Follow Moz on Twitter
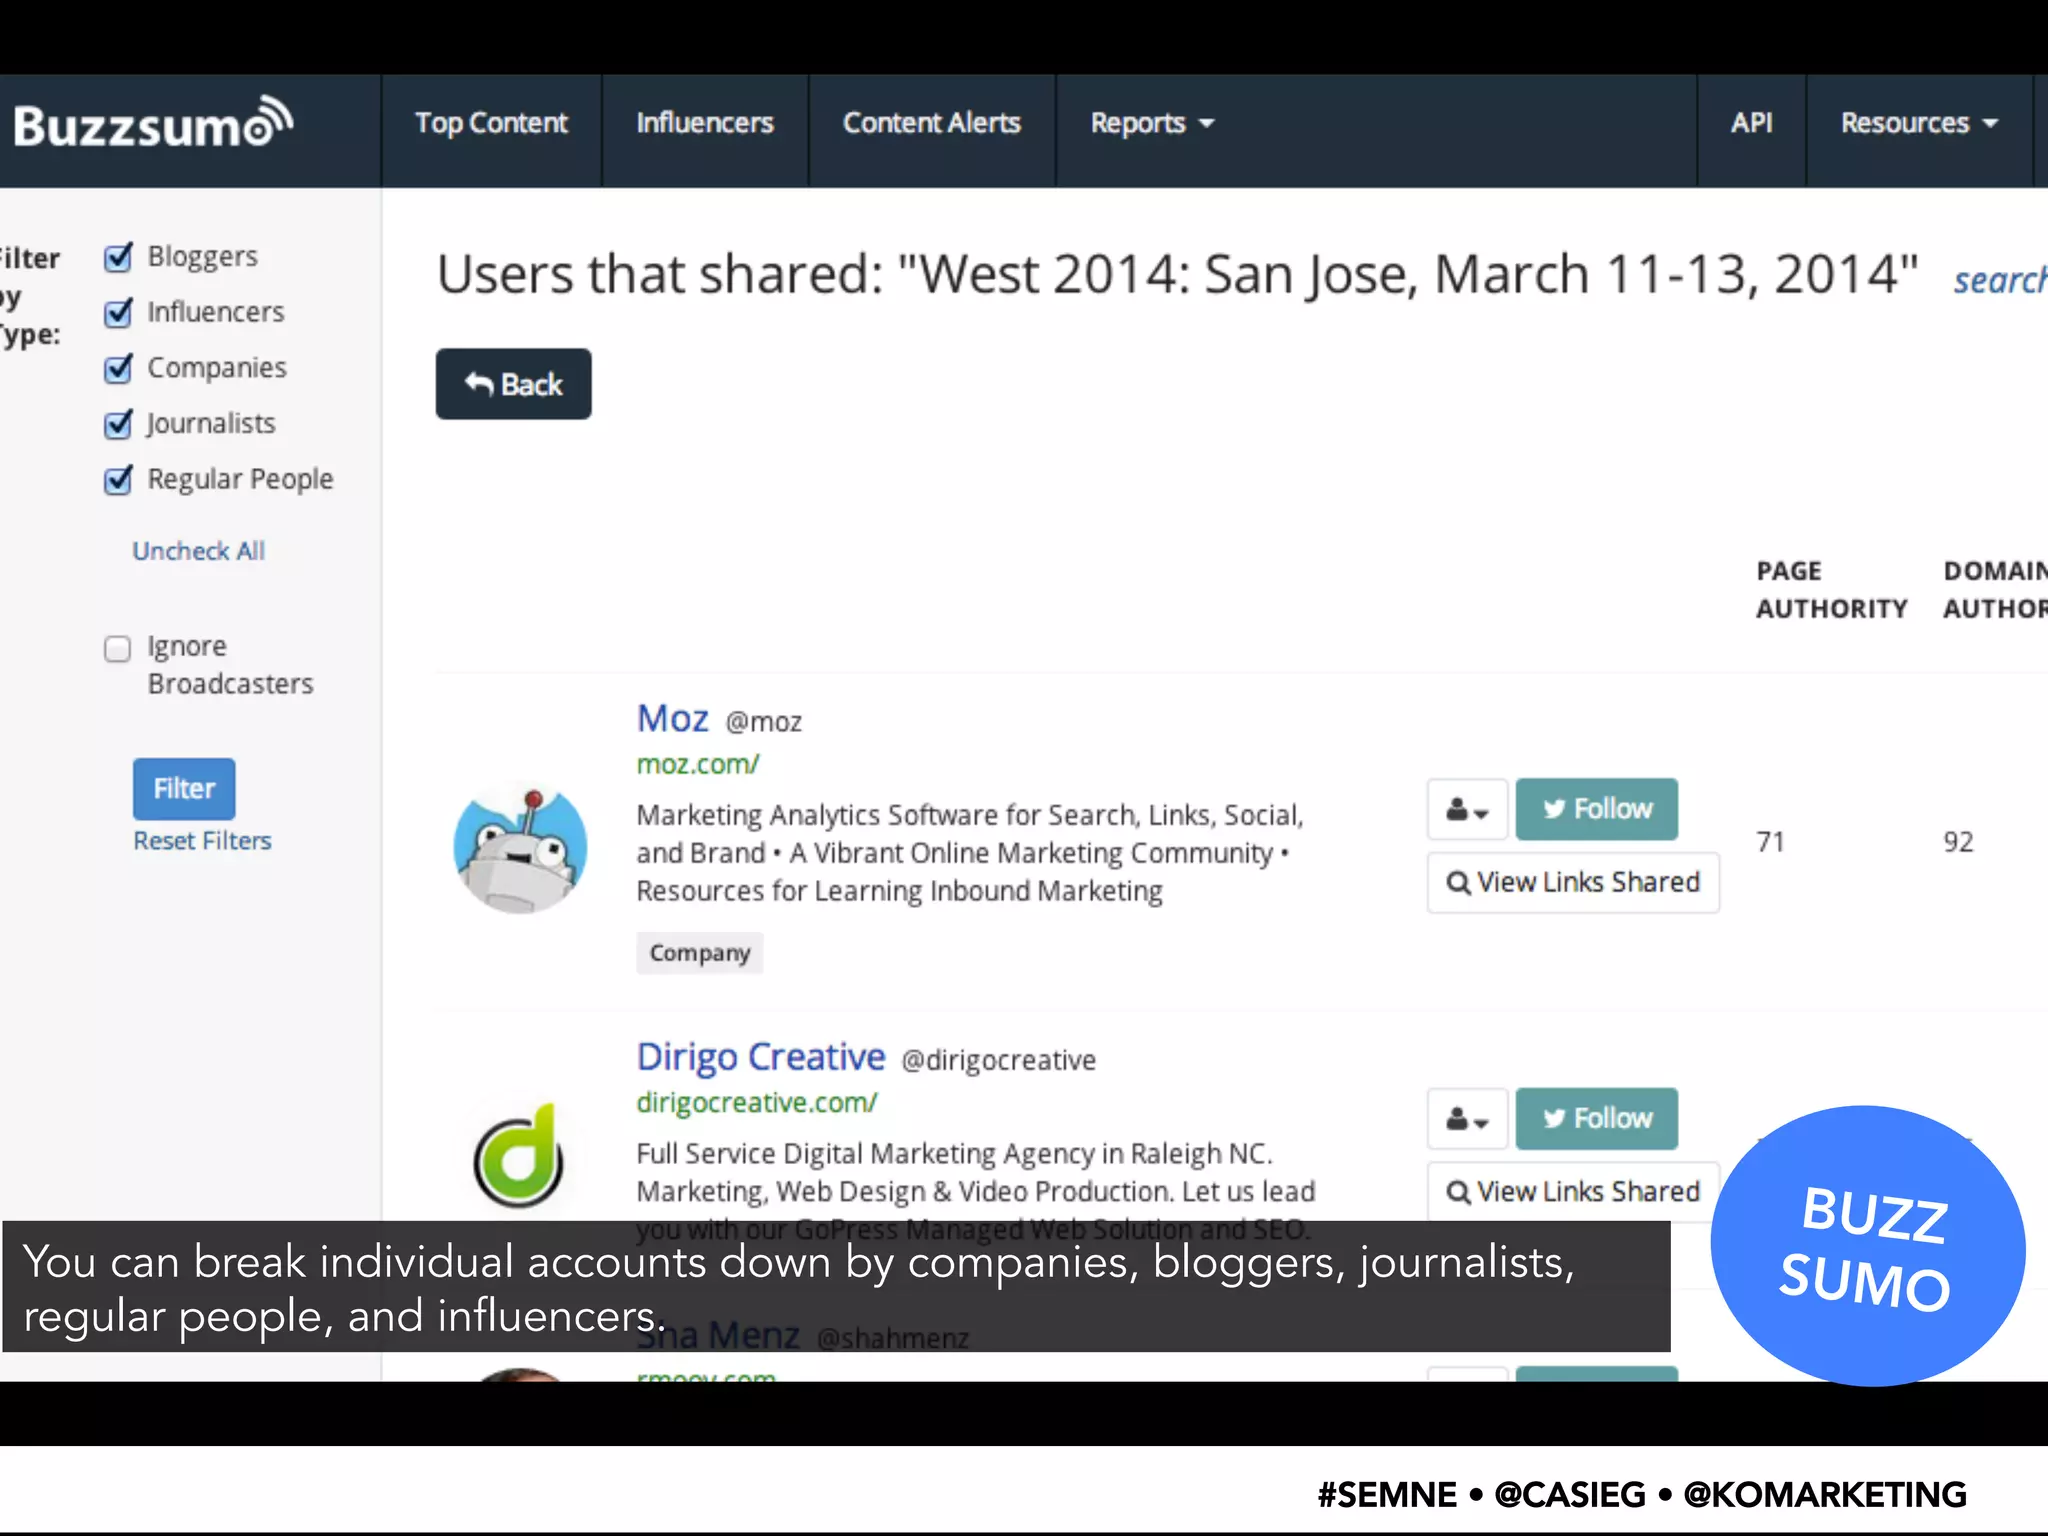 [1596, 809]
